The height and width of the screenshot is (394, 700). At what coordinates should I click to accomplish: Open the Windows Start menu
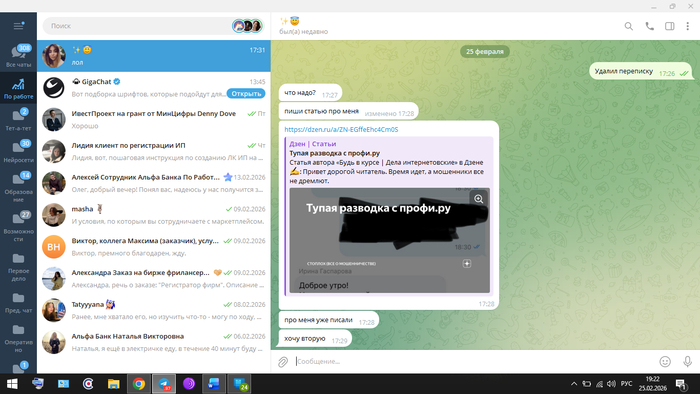12,384
